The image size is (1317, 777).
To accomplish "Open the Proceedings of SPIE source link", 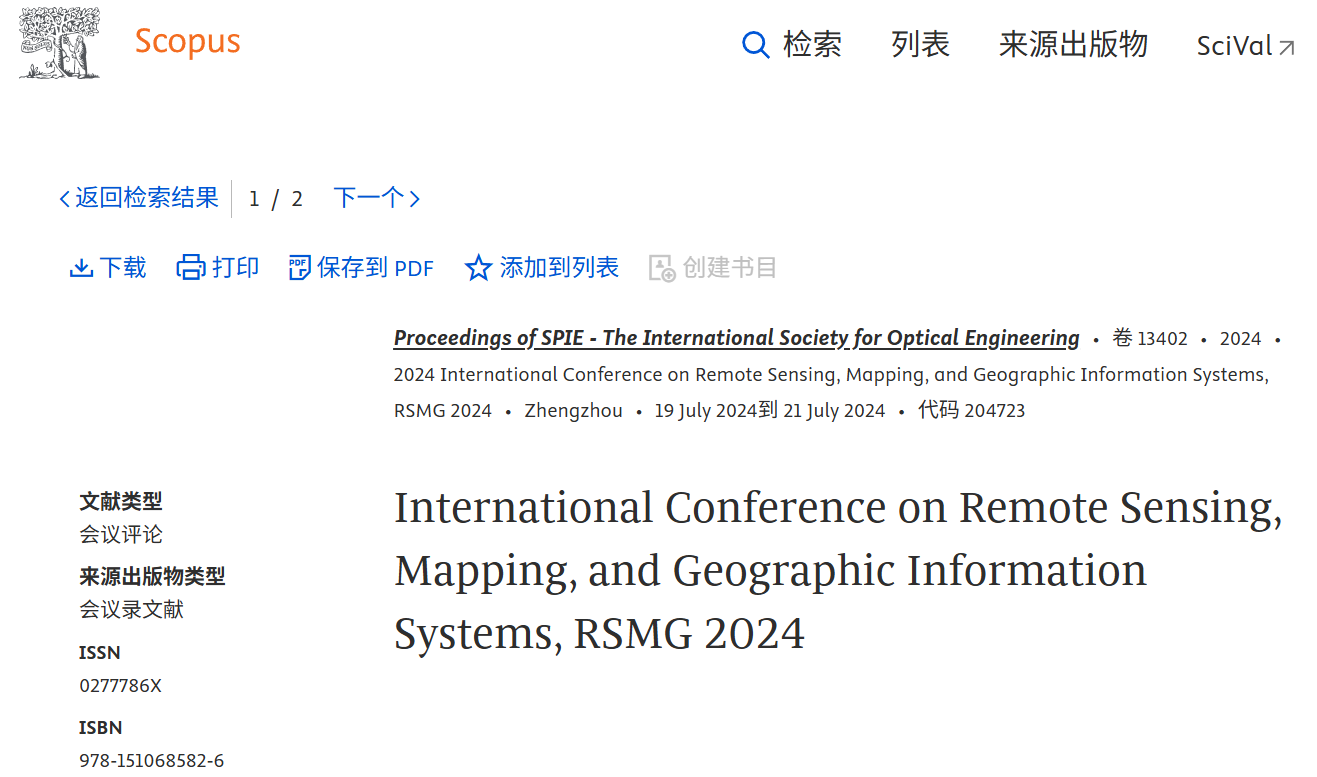I will [x=736, y=338].
